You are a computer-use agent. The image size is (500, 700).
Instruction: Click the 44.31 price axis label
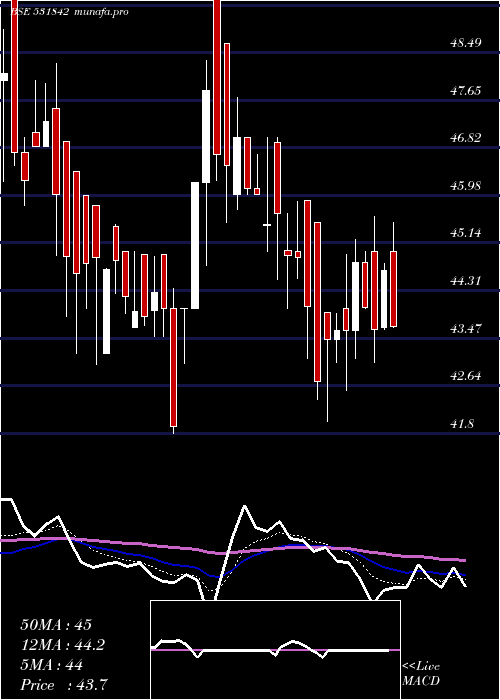point(466,281)
